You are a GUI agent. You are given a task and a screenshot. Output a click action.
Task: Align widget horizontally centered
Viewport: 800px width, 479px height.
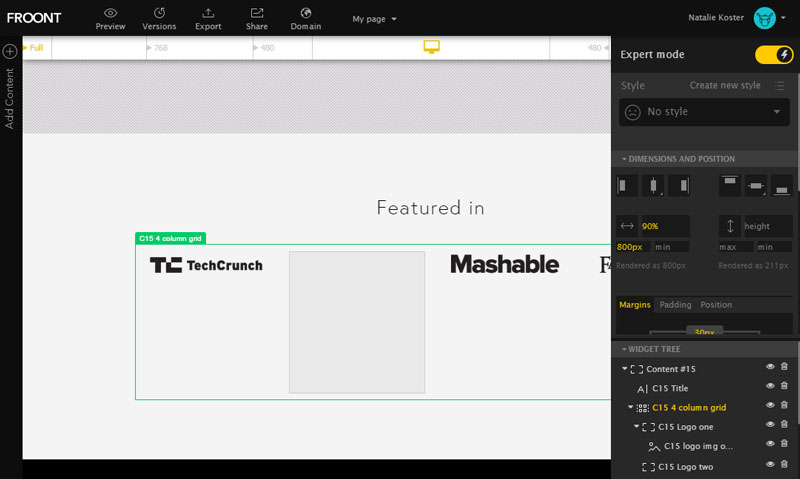pos(653,186)
